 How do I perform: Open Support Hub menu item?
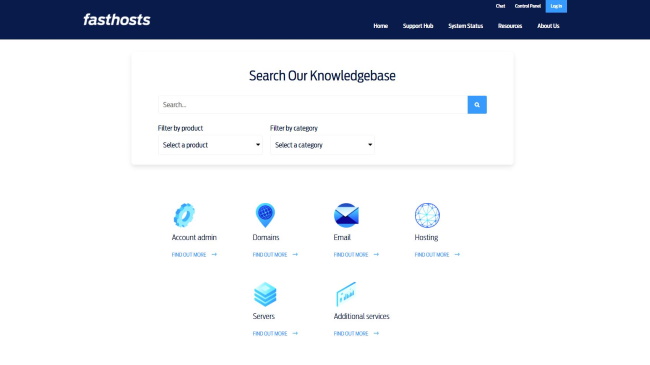pyautogui.click(x=418, y=26)
